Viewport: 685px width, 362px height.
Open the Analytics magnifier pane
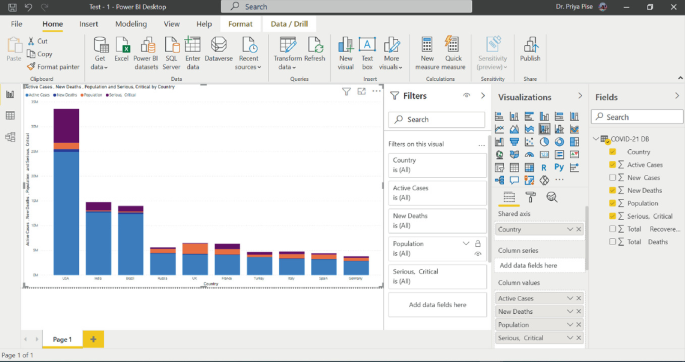(x=552, y=197)
